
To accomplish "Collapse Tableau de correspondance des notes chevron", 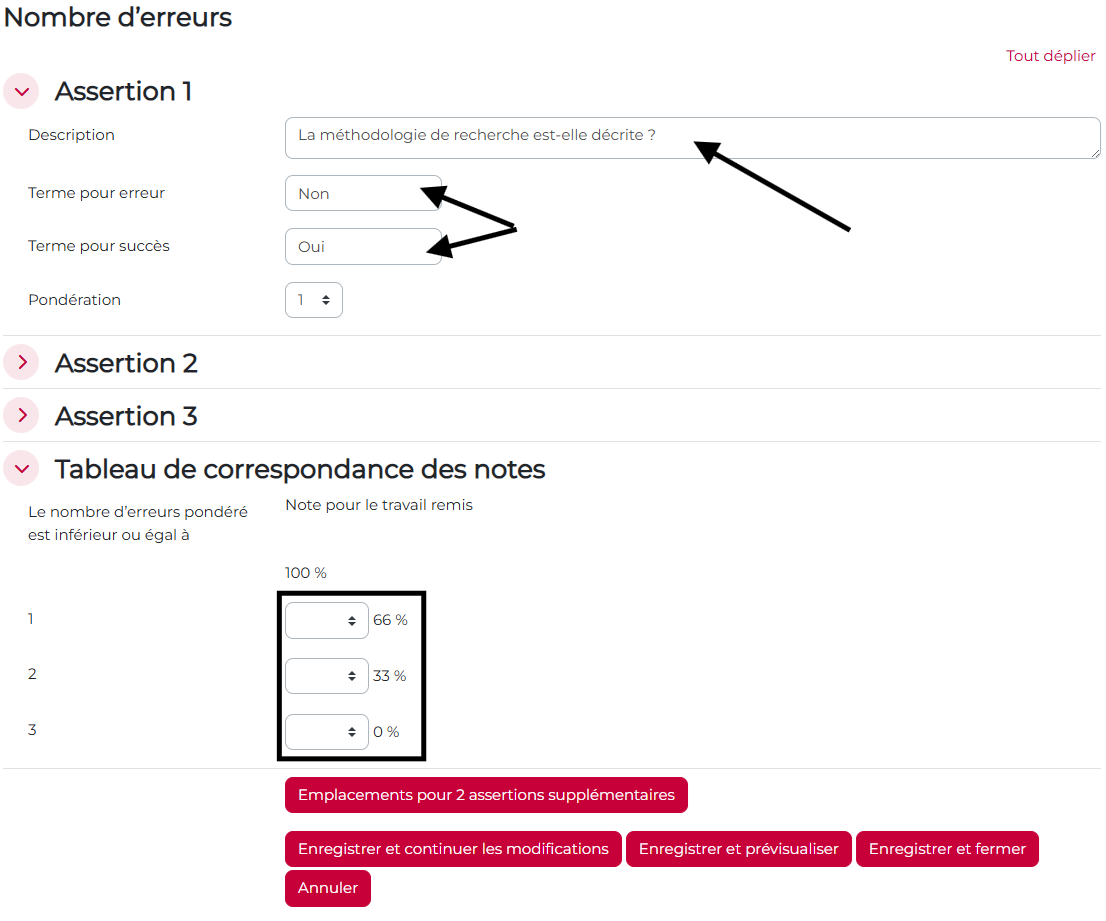I will (21, 468).
